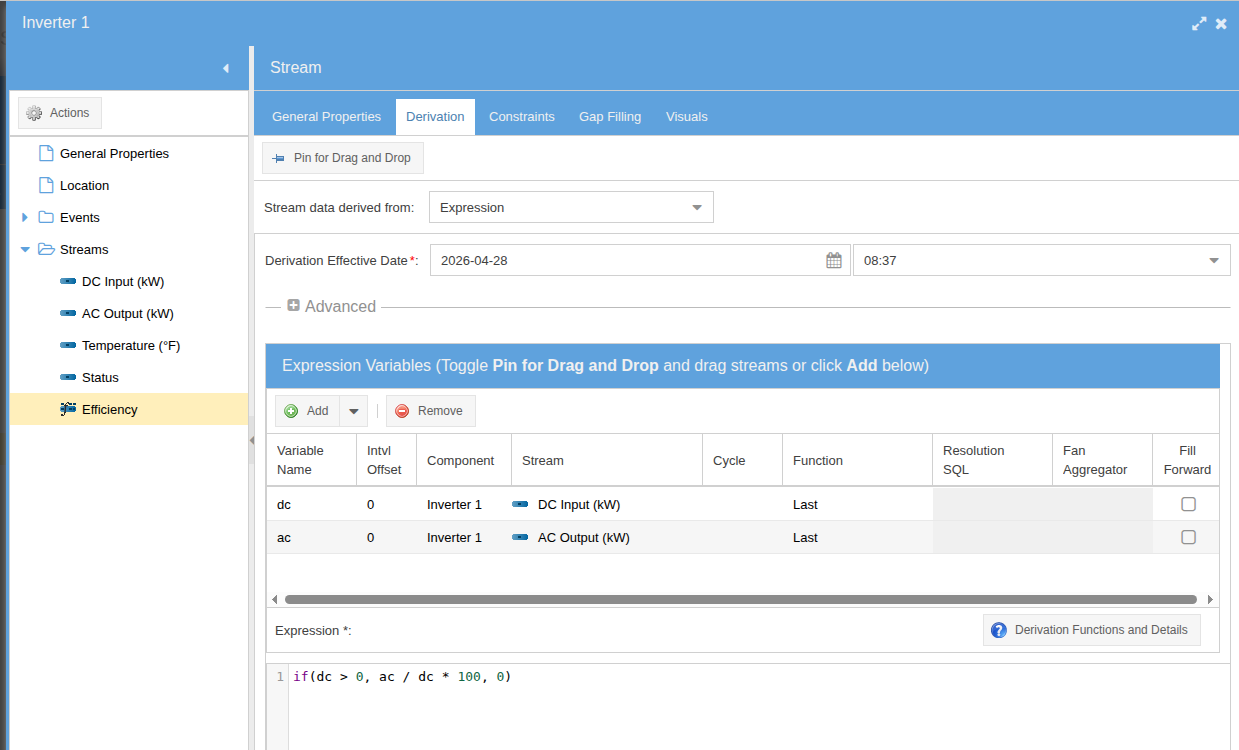Select the AC Output (kW) stream in tree
The height and width of the screenshot is (750, 1239).
pyautogui.click(x=128, y=314)
